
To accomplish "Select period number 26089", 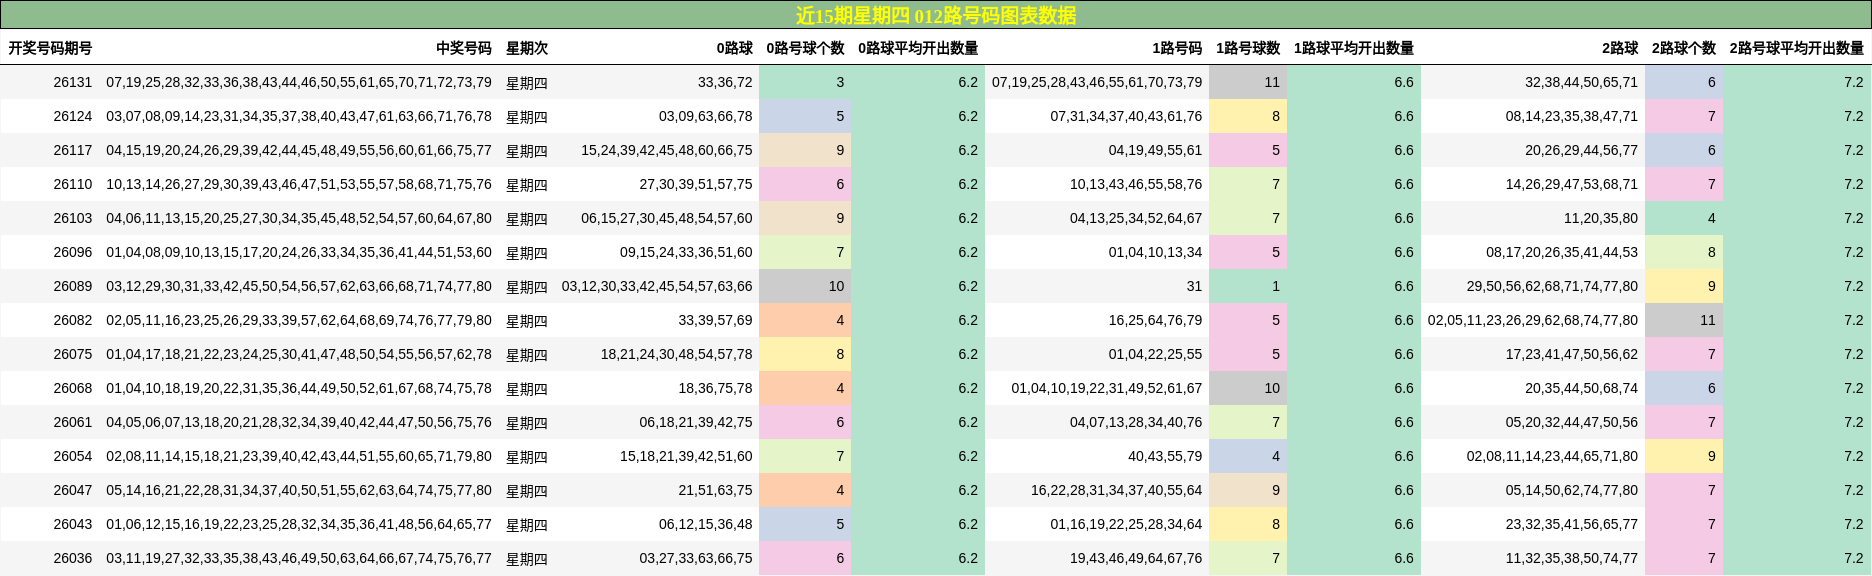I will click(x=73, y=286).
